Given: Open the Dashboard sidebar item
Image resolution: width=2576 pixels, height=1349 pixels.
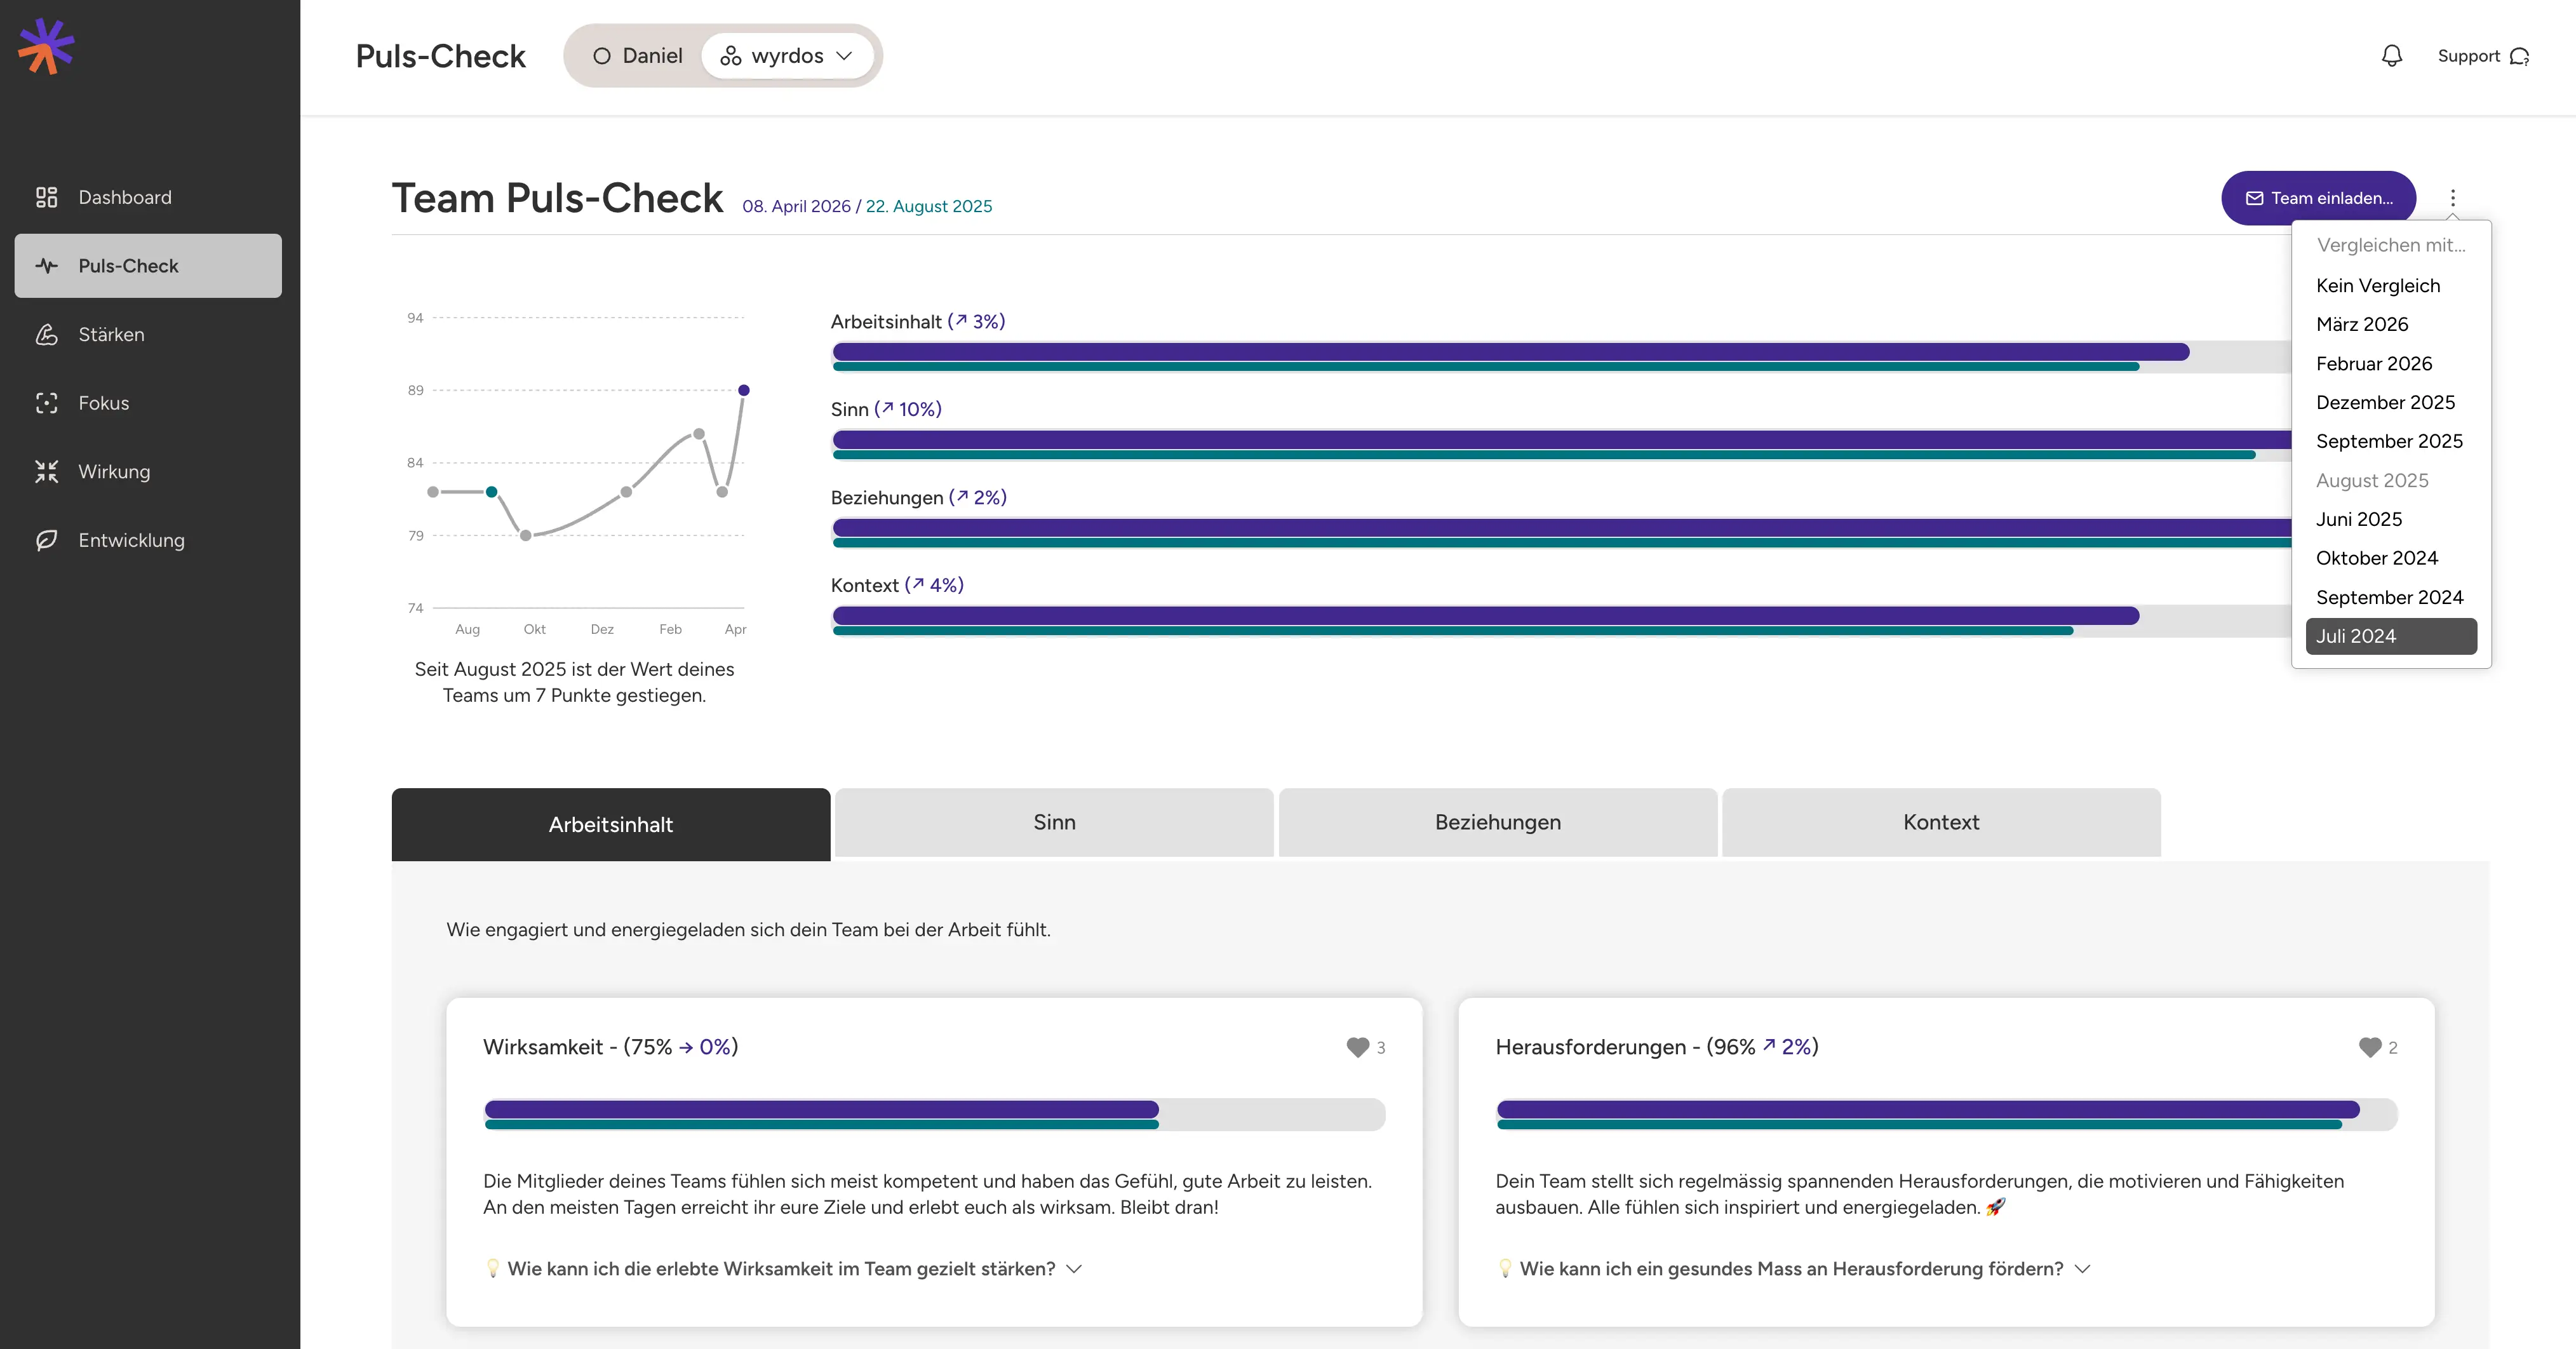Looking at the screenshot, I should pyautogui.click(x=148, y=197).
